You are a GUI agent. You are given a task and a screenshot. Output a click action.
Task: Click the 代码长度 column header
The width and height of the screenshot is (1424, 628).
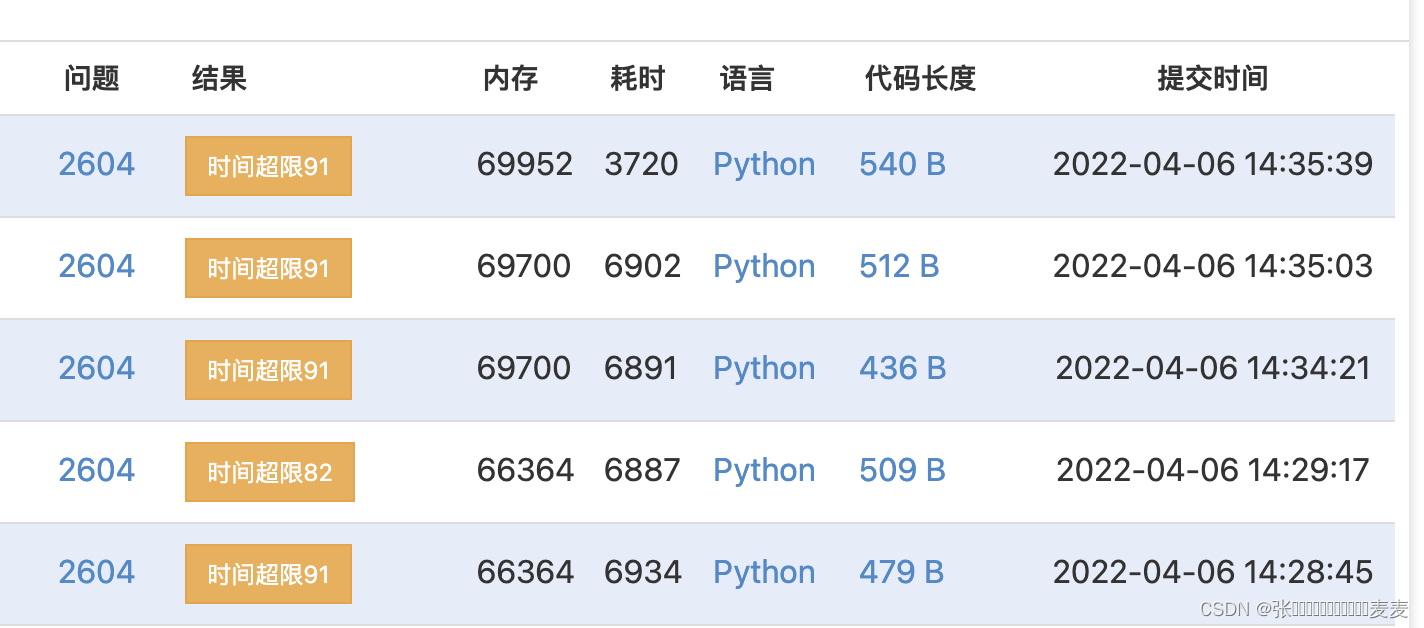tap(920, 78)
